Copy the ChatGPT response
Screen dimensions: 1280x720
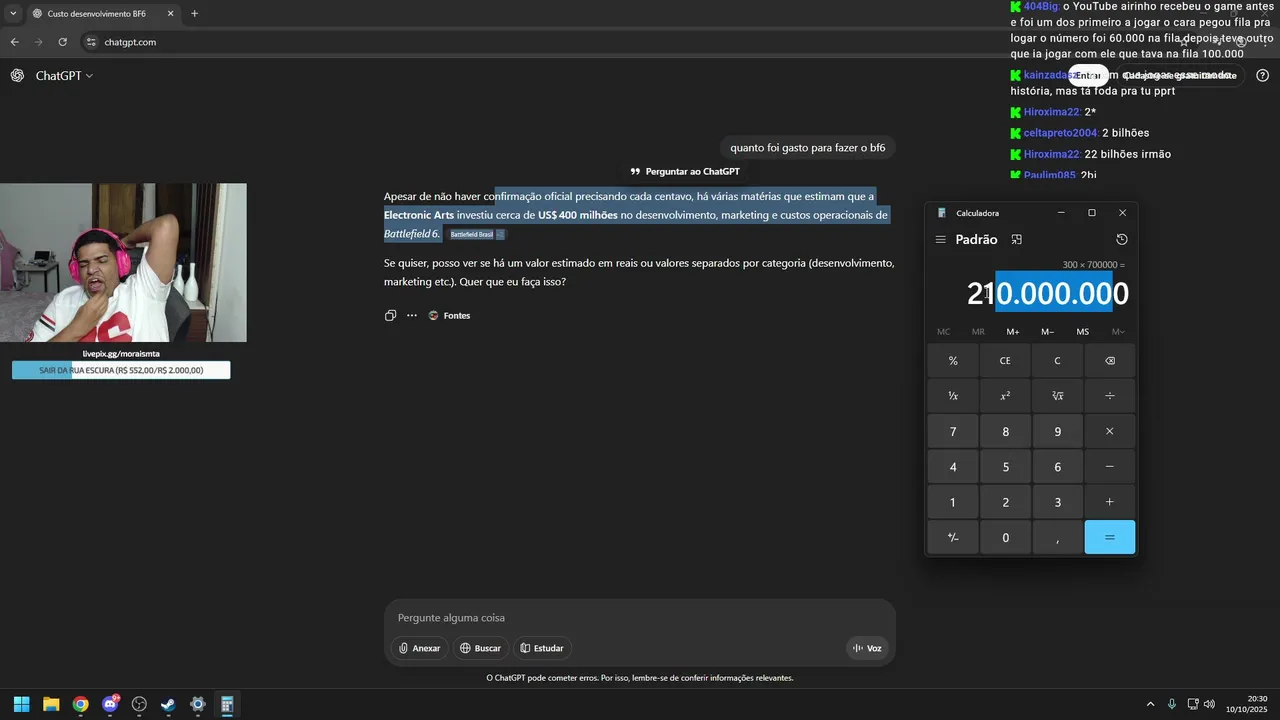point(390,316)
